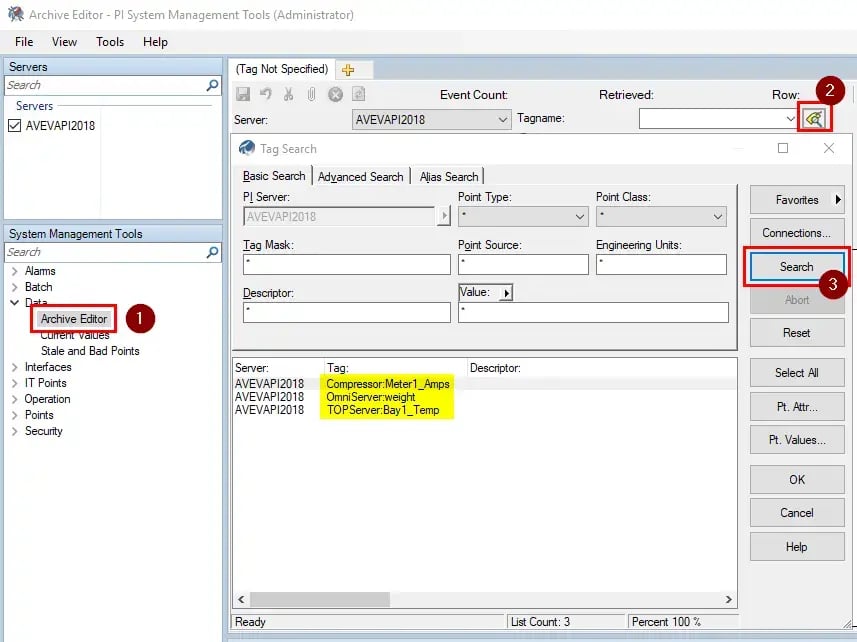Expand the Interfaces tree node

[13, 367]
